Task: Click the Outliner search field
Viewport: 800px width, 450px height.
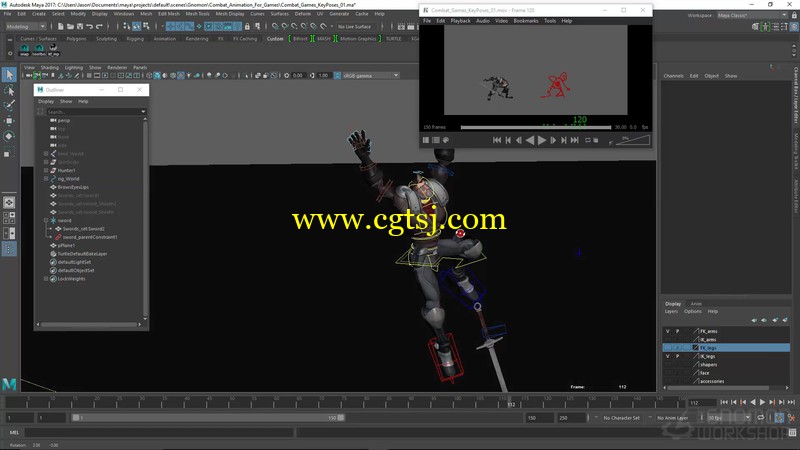Action: pyautogui.click(x=93, y=112)
